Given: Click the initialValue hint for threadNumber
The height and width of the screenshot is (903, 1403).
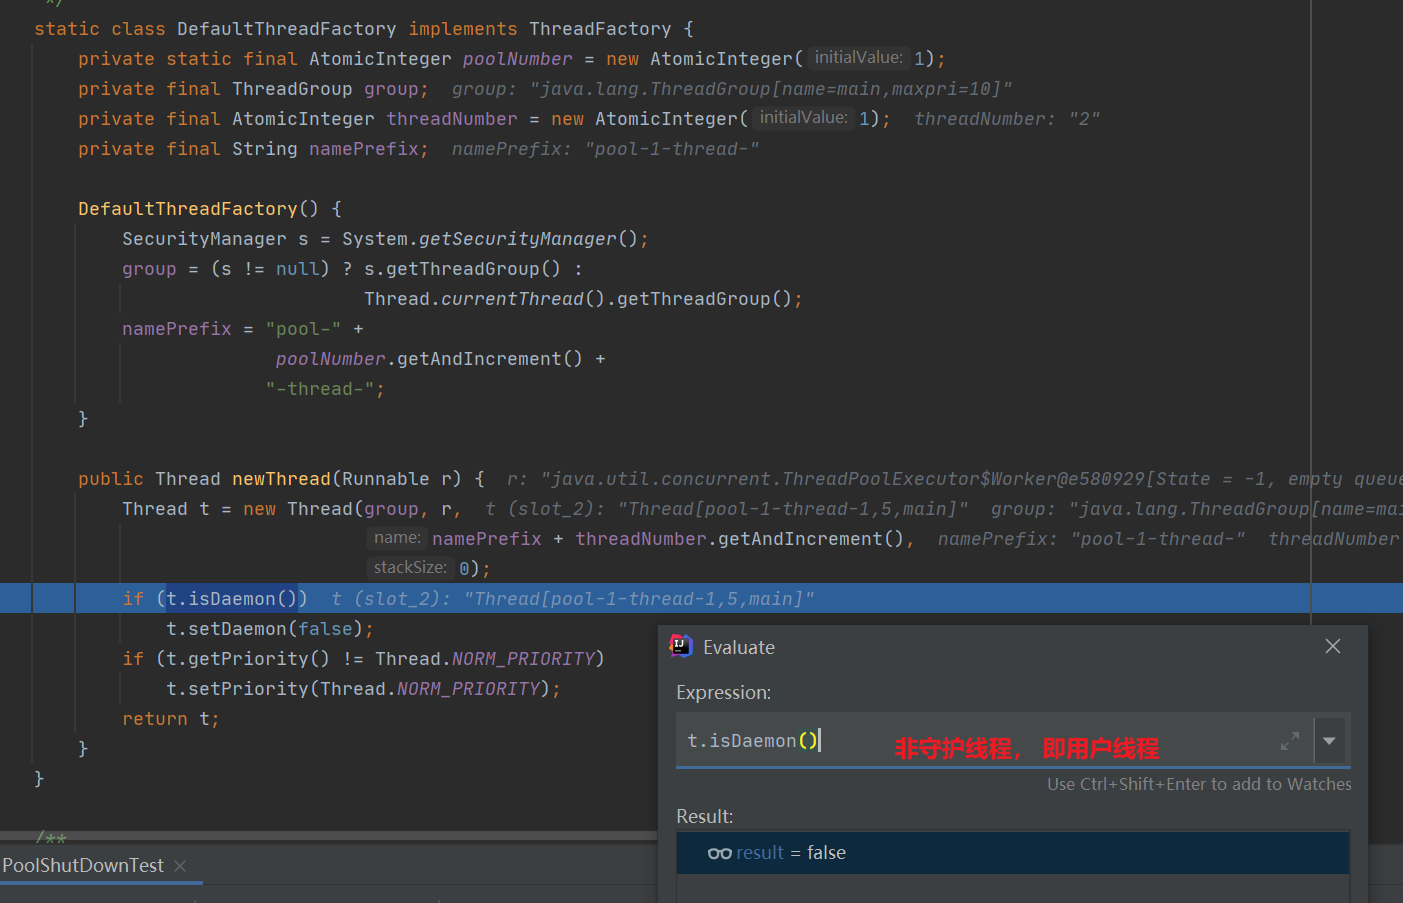Looking at the screenshot, I should [803, 118].
